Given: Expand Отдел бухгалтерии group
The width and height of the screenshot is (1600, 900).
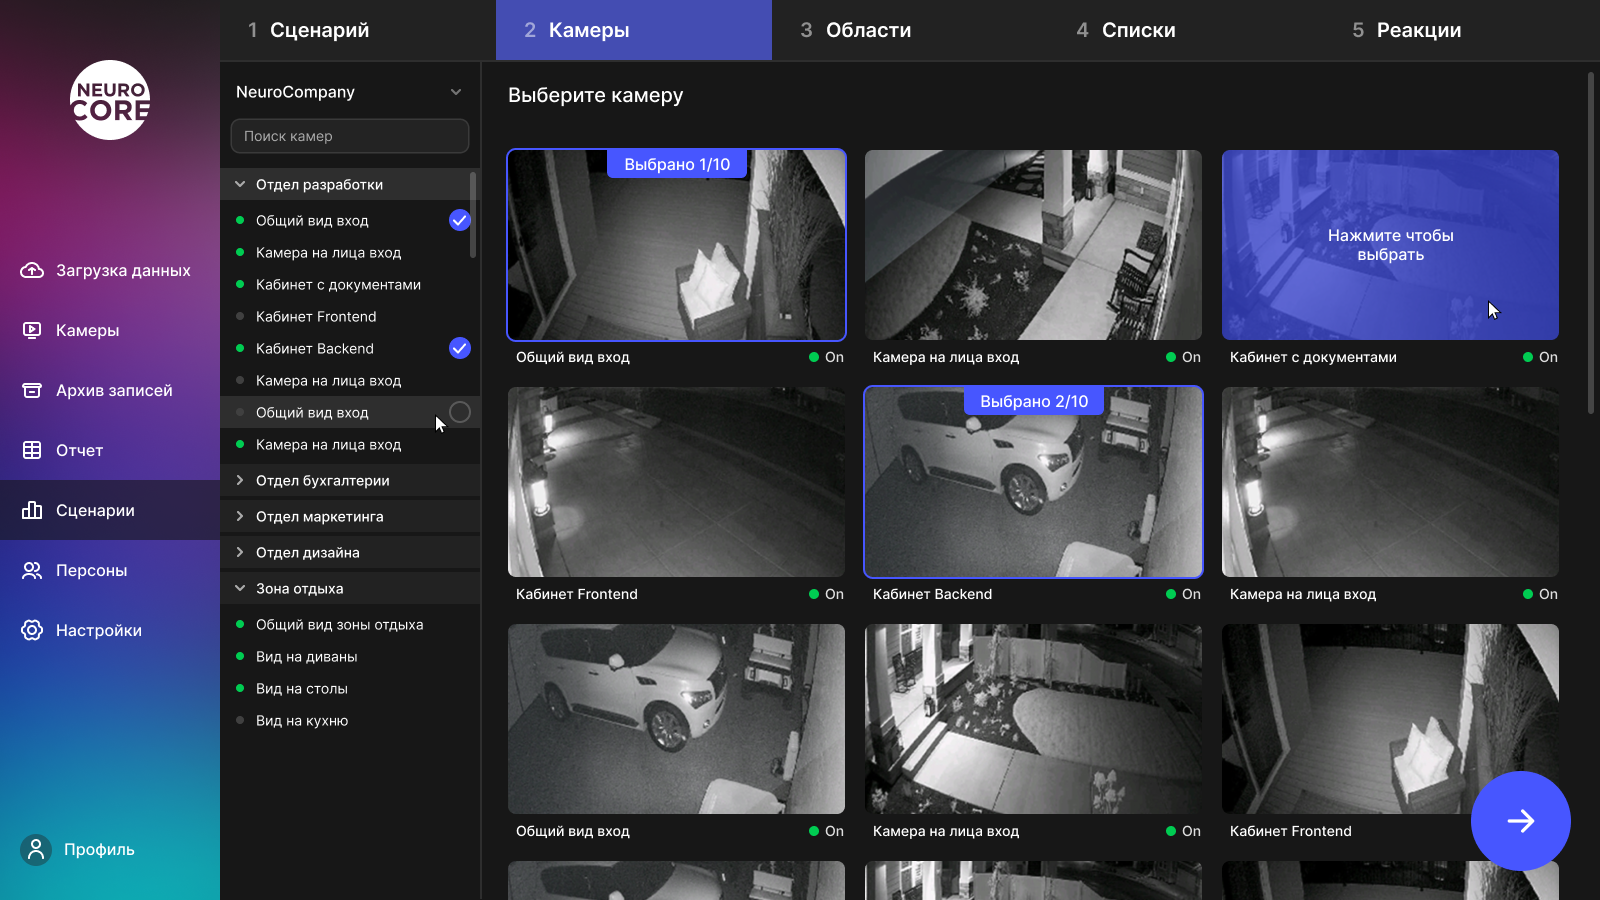Looking at the screenshot, I should (x=350, y=480).
